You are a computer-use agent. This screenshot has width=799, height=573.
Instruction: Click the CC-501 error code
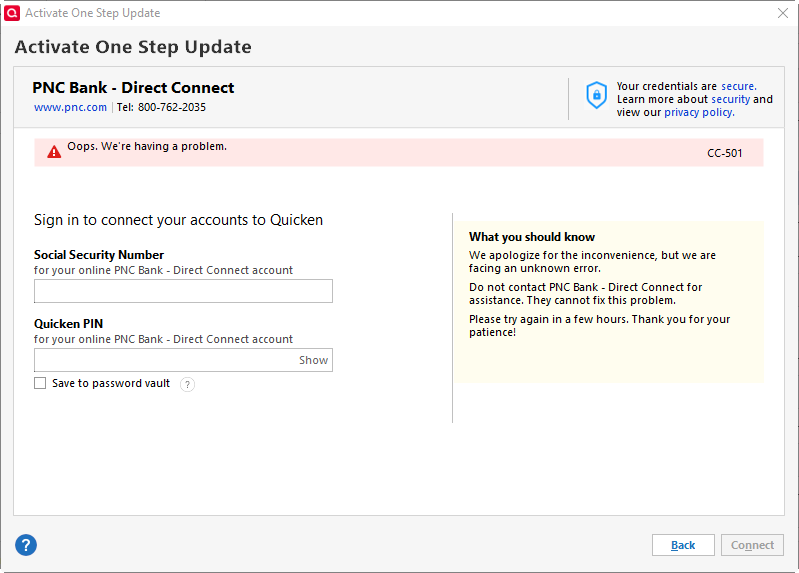tap(724, 153)
